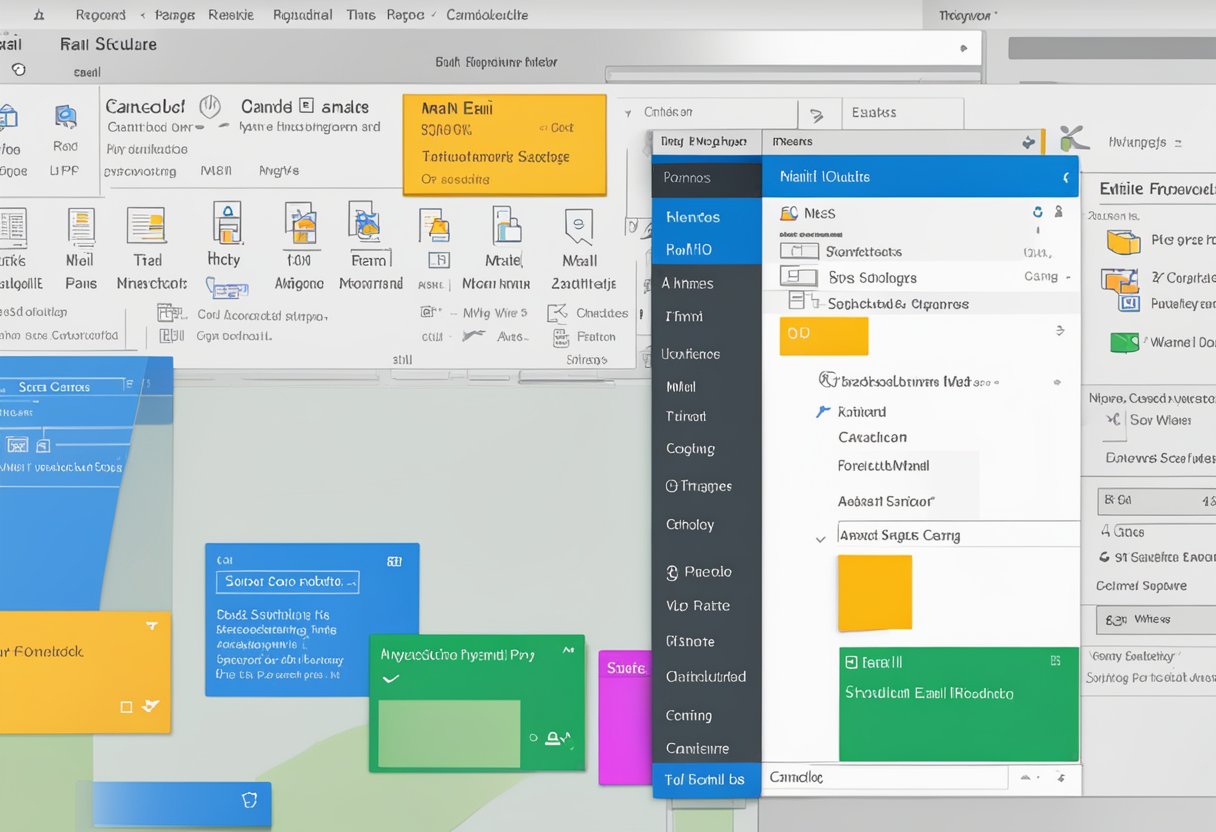Viewport: 1216px width, 832px height.
Task: Open the Rogoe menu at the top
Action: coord(406,14)
